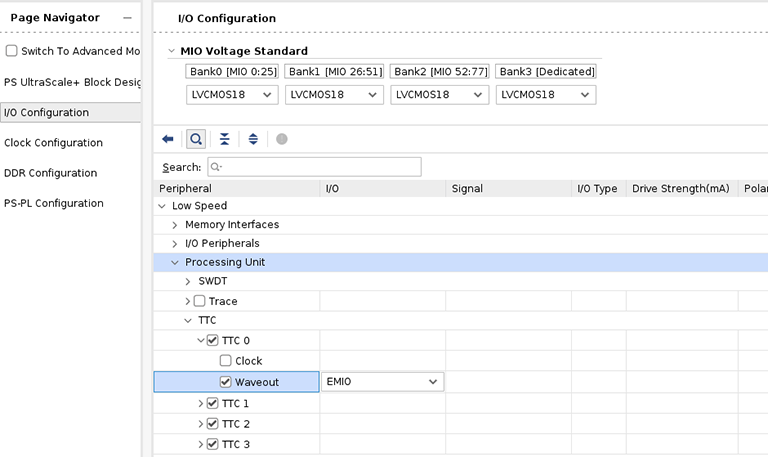Screen dimensions: 768x457
Task: Click the Search input field
Action: [x=314, y=167]
